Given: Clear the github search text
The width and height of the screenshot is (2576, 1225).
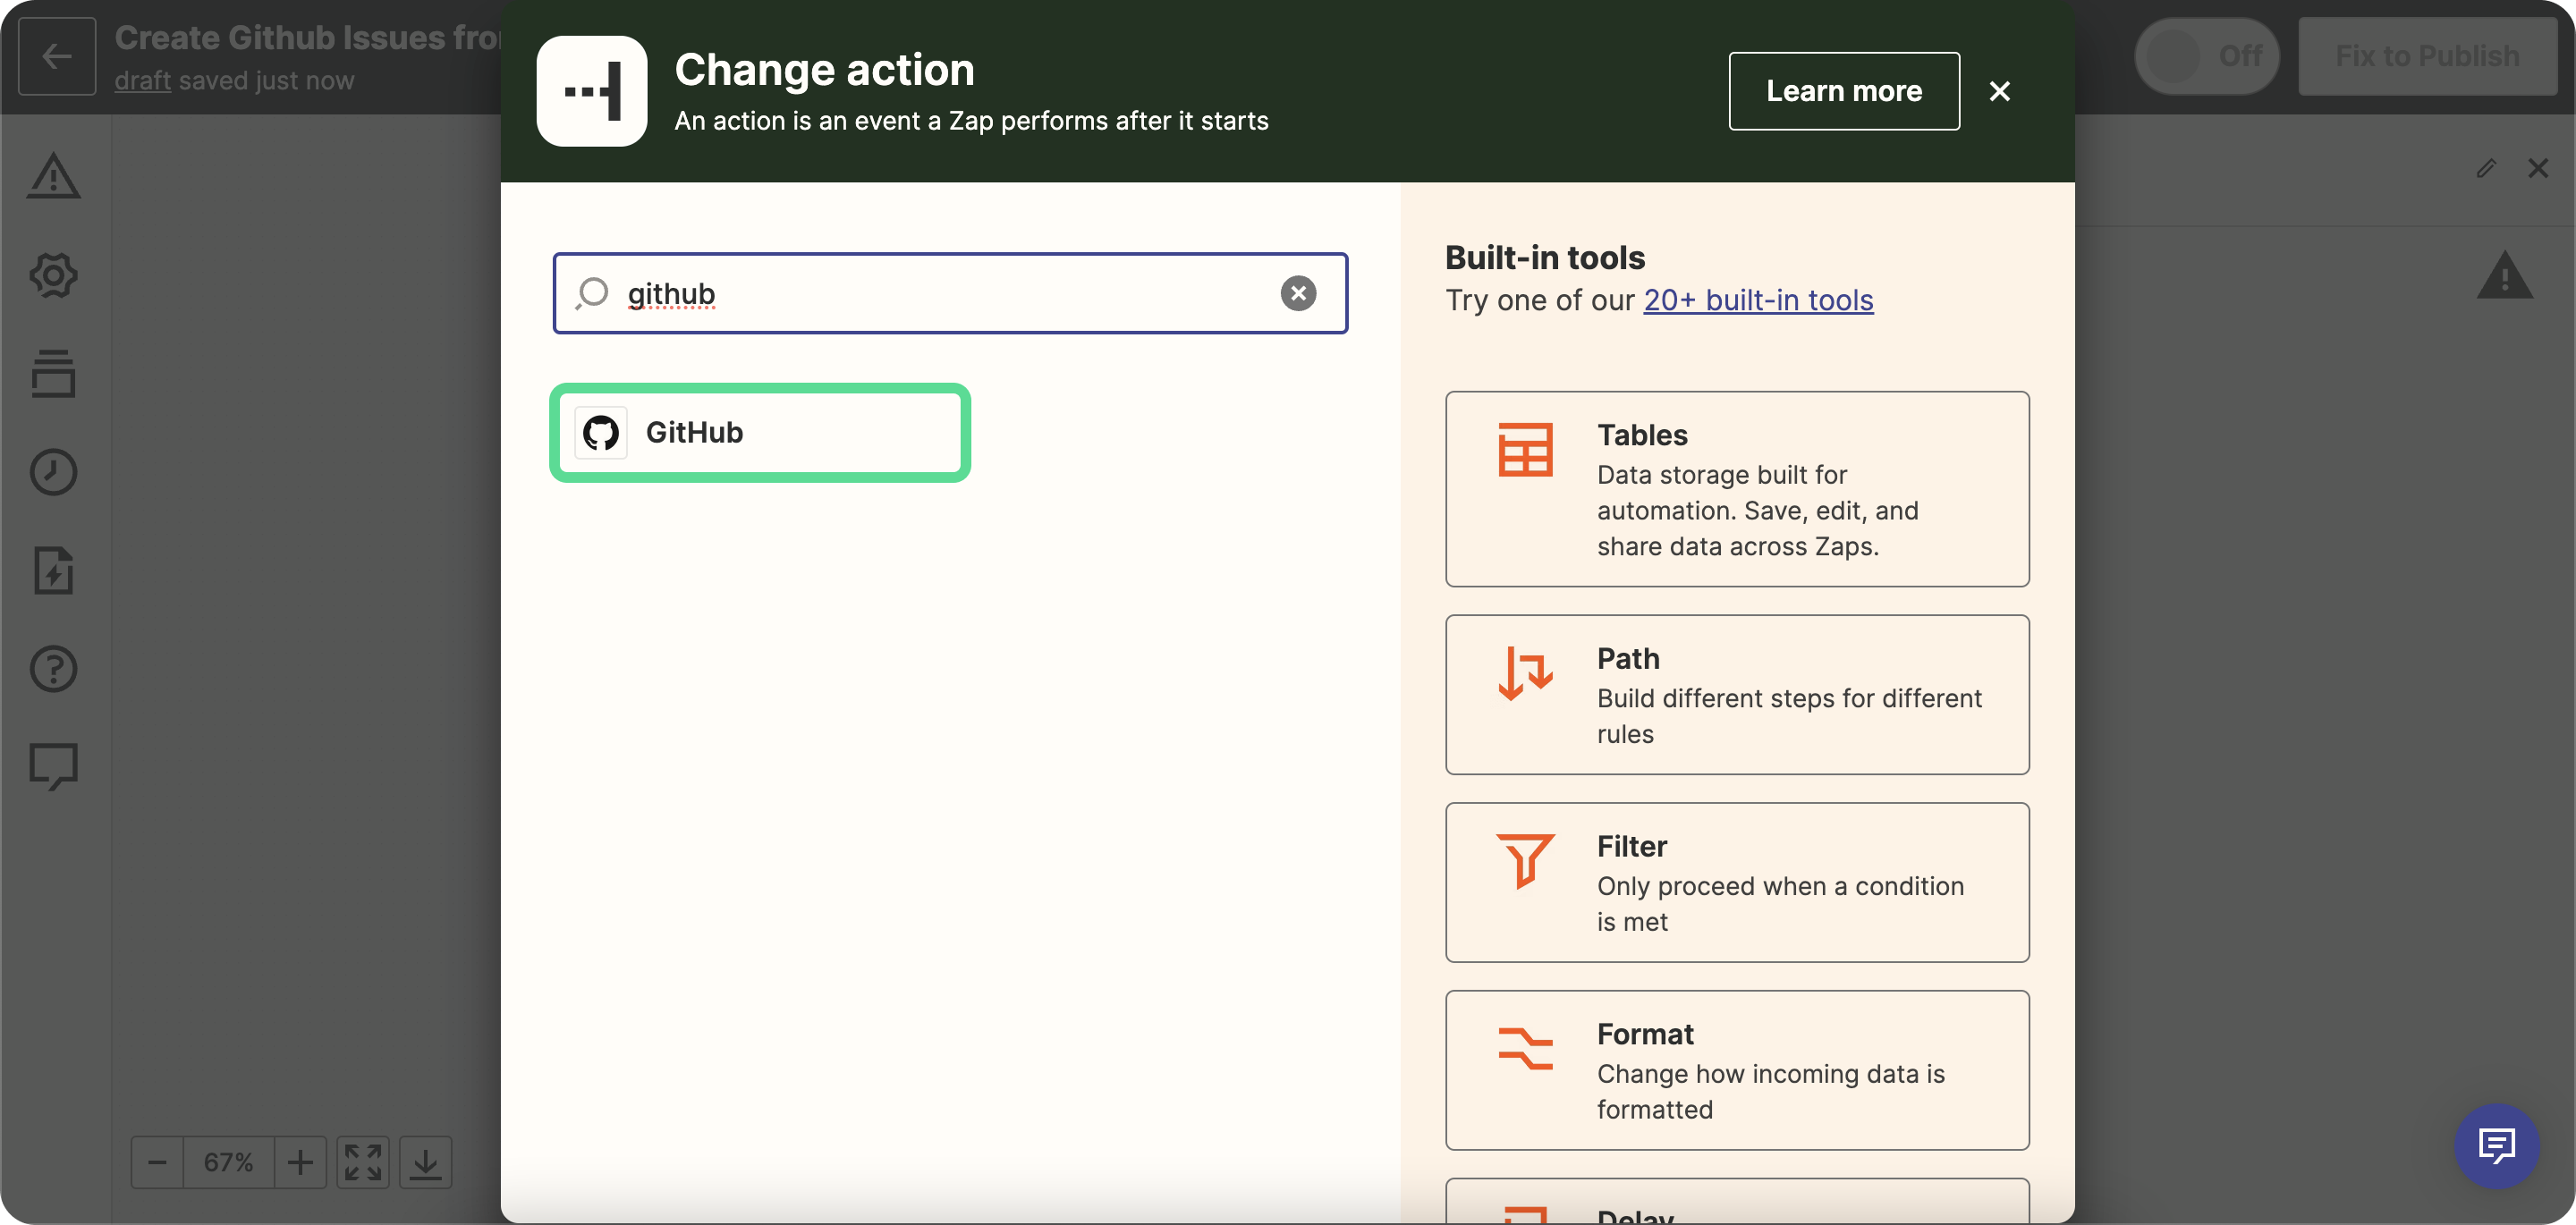Looking at the screenshot, I should click(x=1298, y=293).
